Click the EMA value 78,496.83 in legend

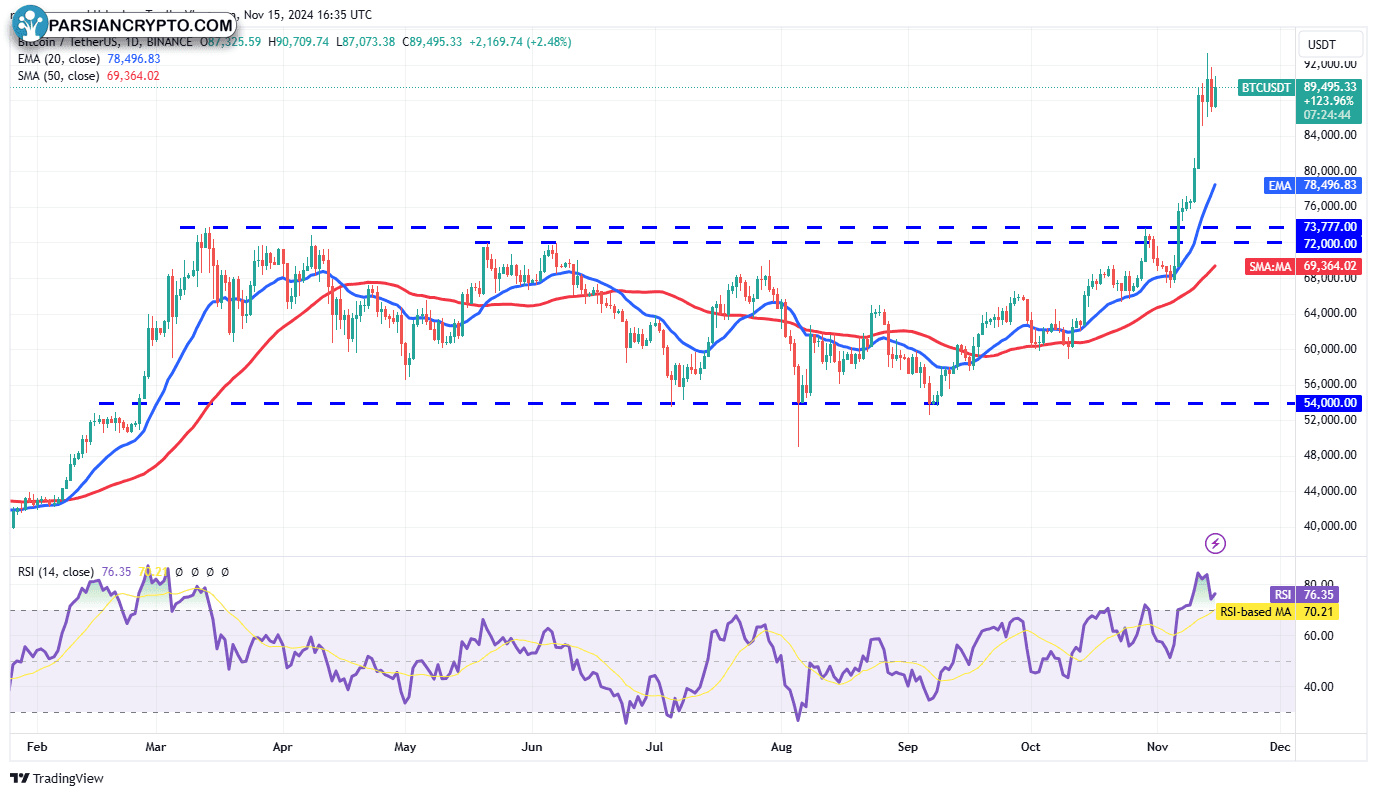pos(133,59)
